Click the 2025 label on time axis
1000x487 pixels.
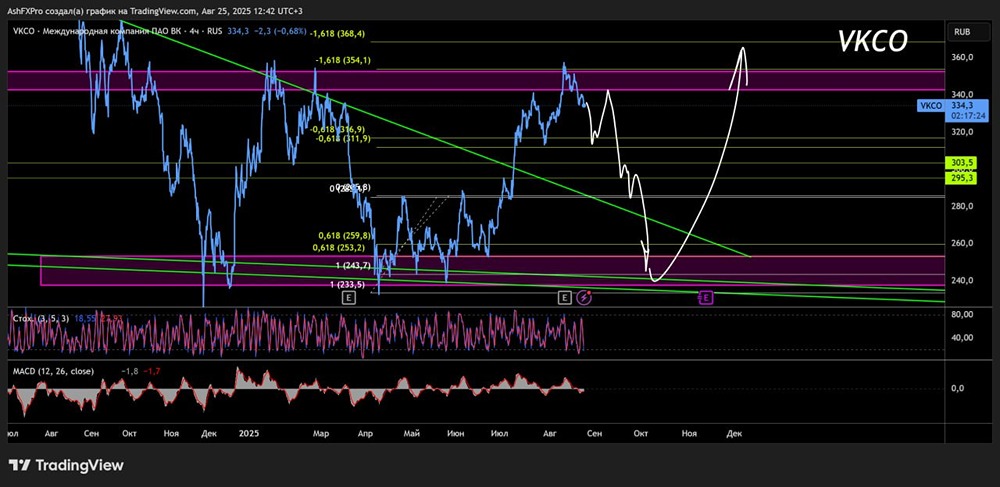(249, 433)
